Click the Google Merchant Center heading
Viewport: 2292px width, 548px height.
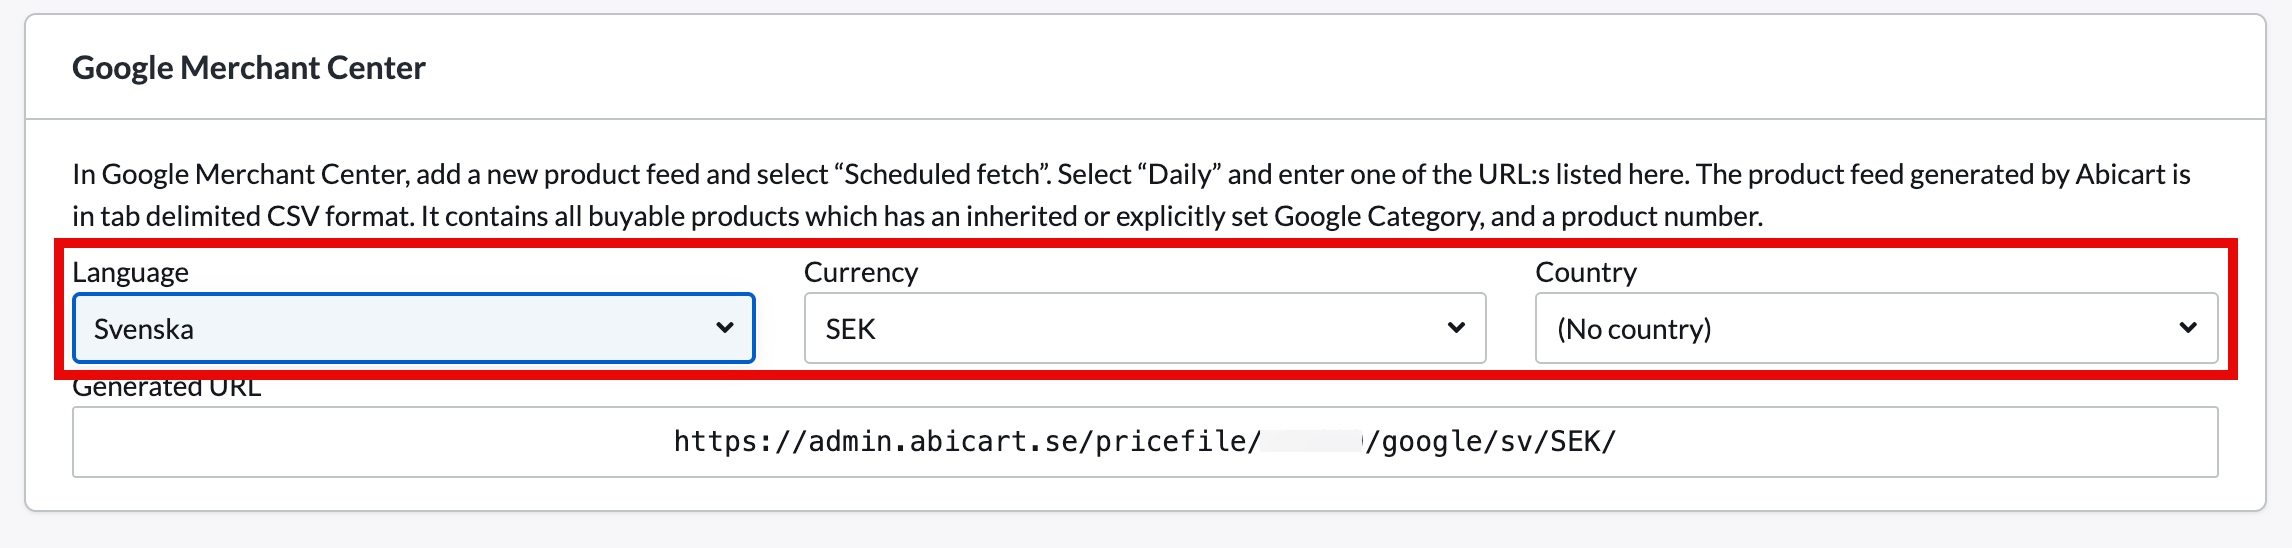(248, 68)
